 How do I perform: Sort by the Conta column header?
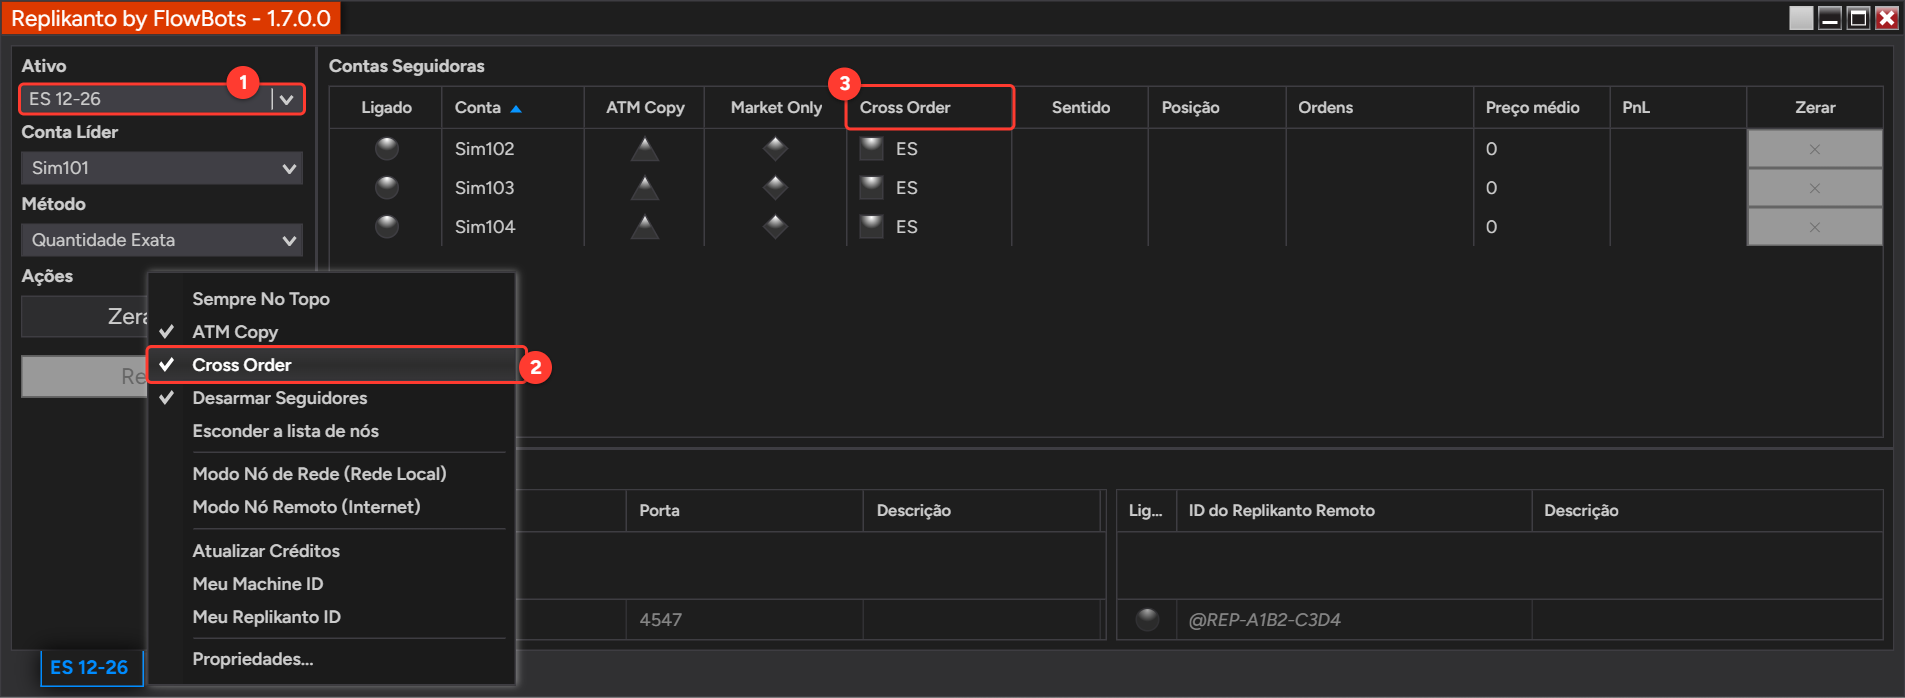512,108
